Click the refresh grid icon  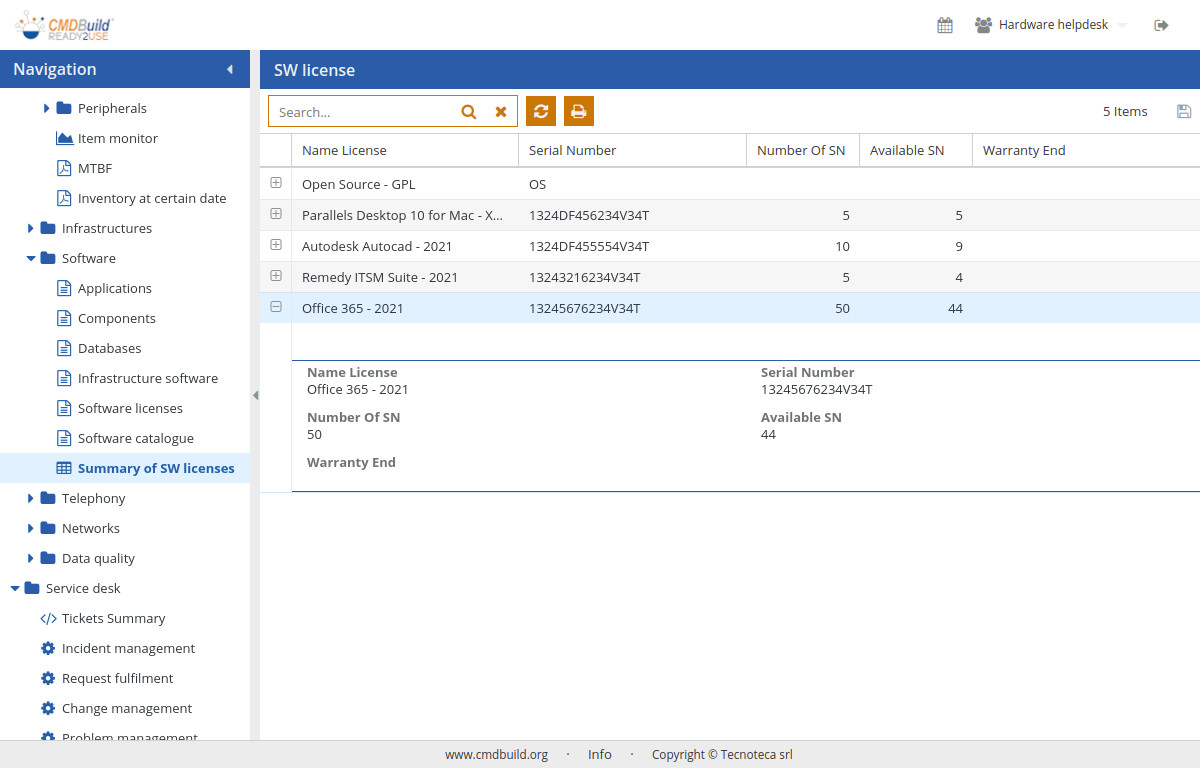click(541, 112)
